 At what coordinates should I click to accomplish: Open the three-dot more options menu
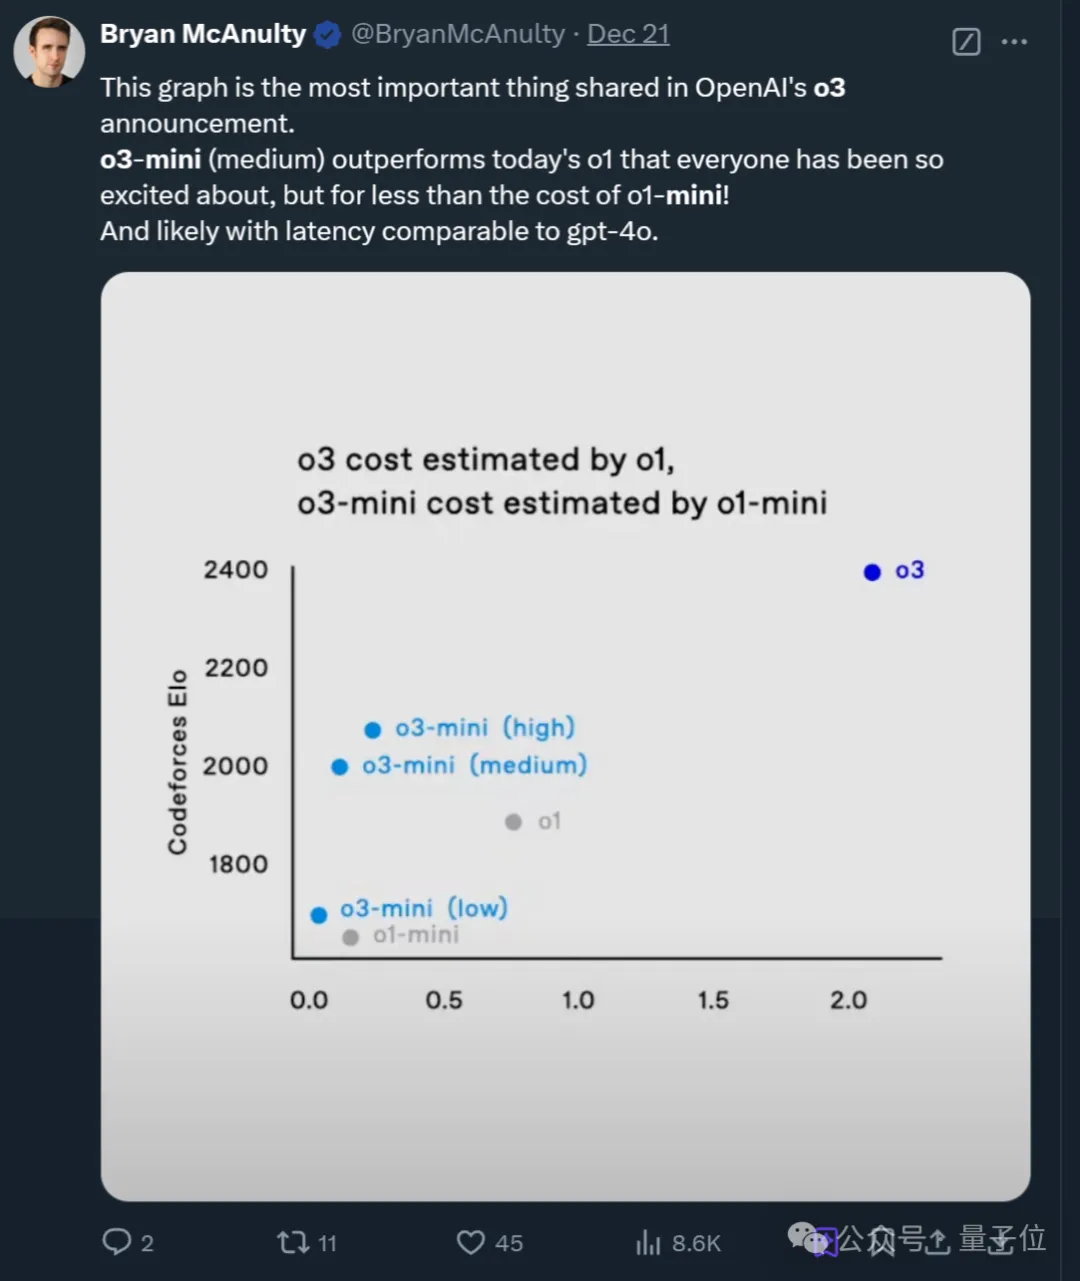point(1014,41)
